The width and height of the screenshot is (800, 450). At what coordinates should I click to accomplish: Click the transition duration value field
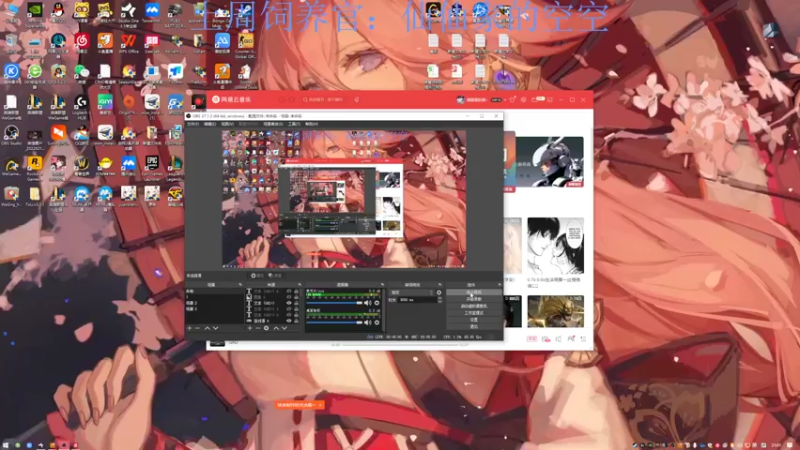coord(417,299)
